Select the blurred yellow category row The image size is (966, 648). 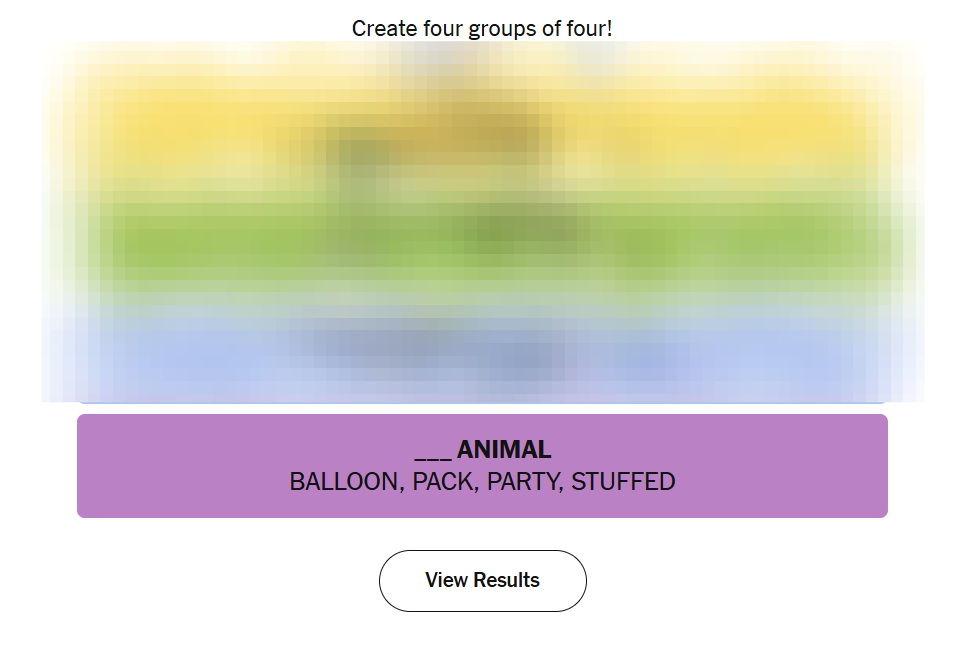482,130
